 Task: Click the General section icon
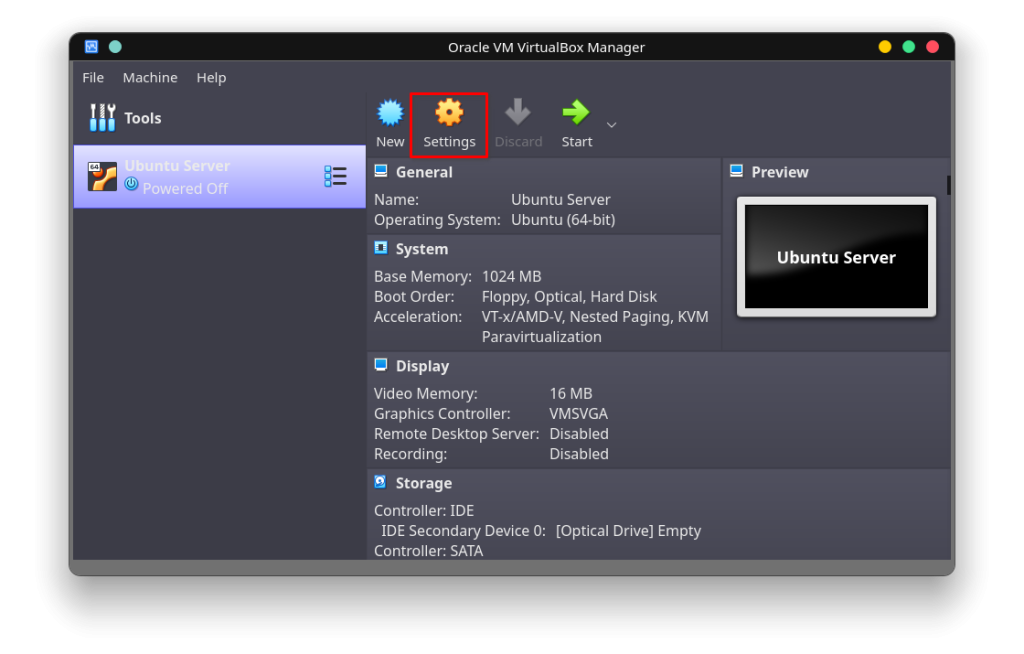(380, 171)
